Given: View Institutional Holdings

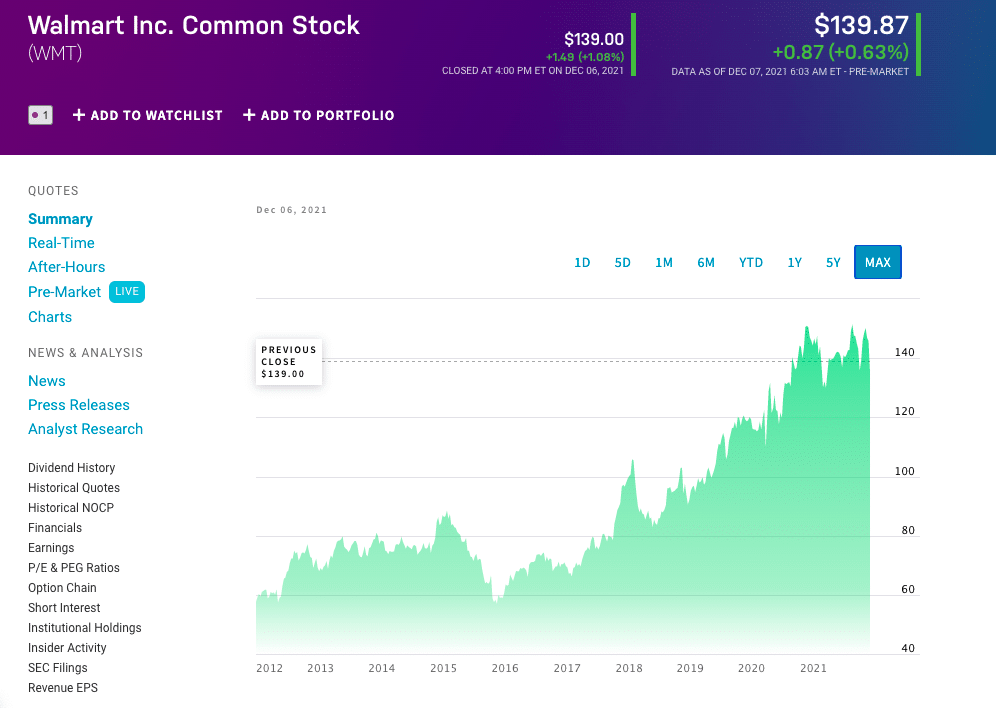Looking at the screenshot, I should pos(84,628).
